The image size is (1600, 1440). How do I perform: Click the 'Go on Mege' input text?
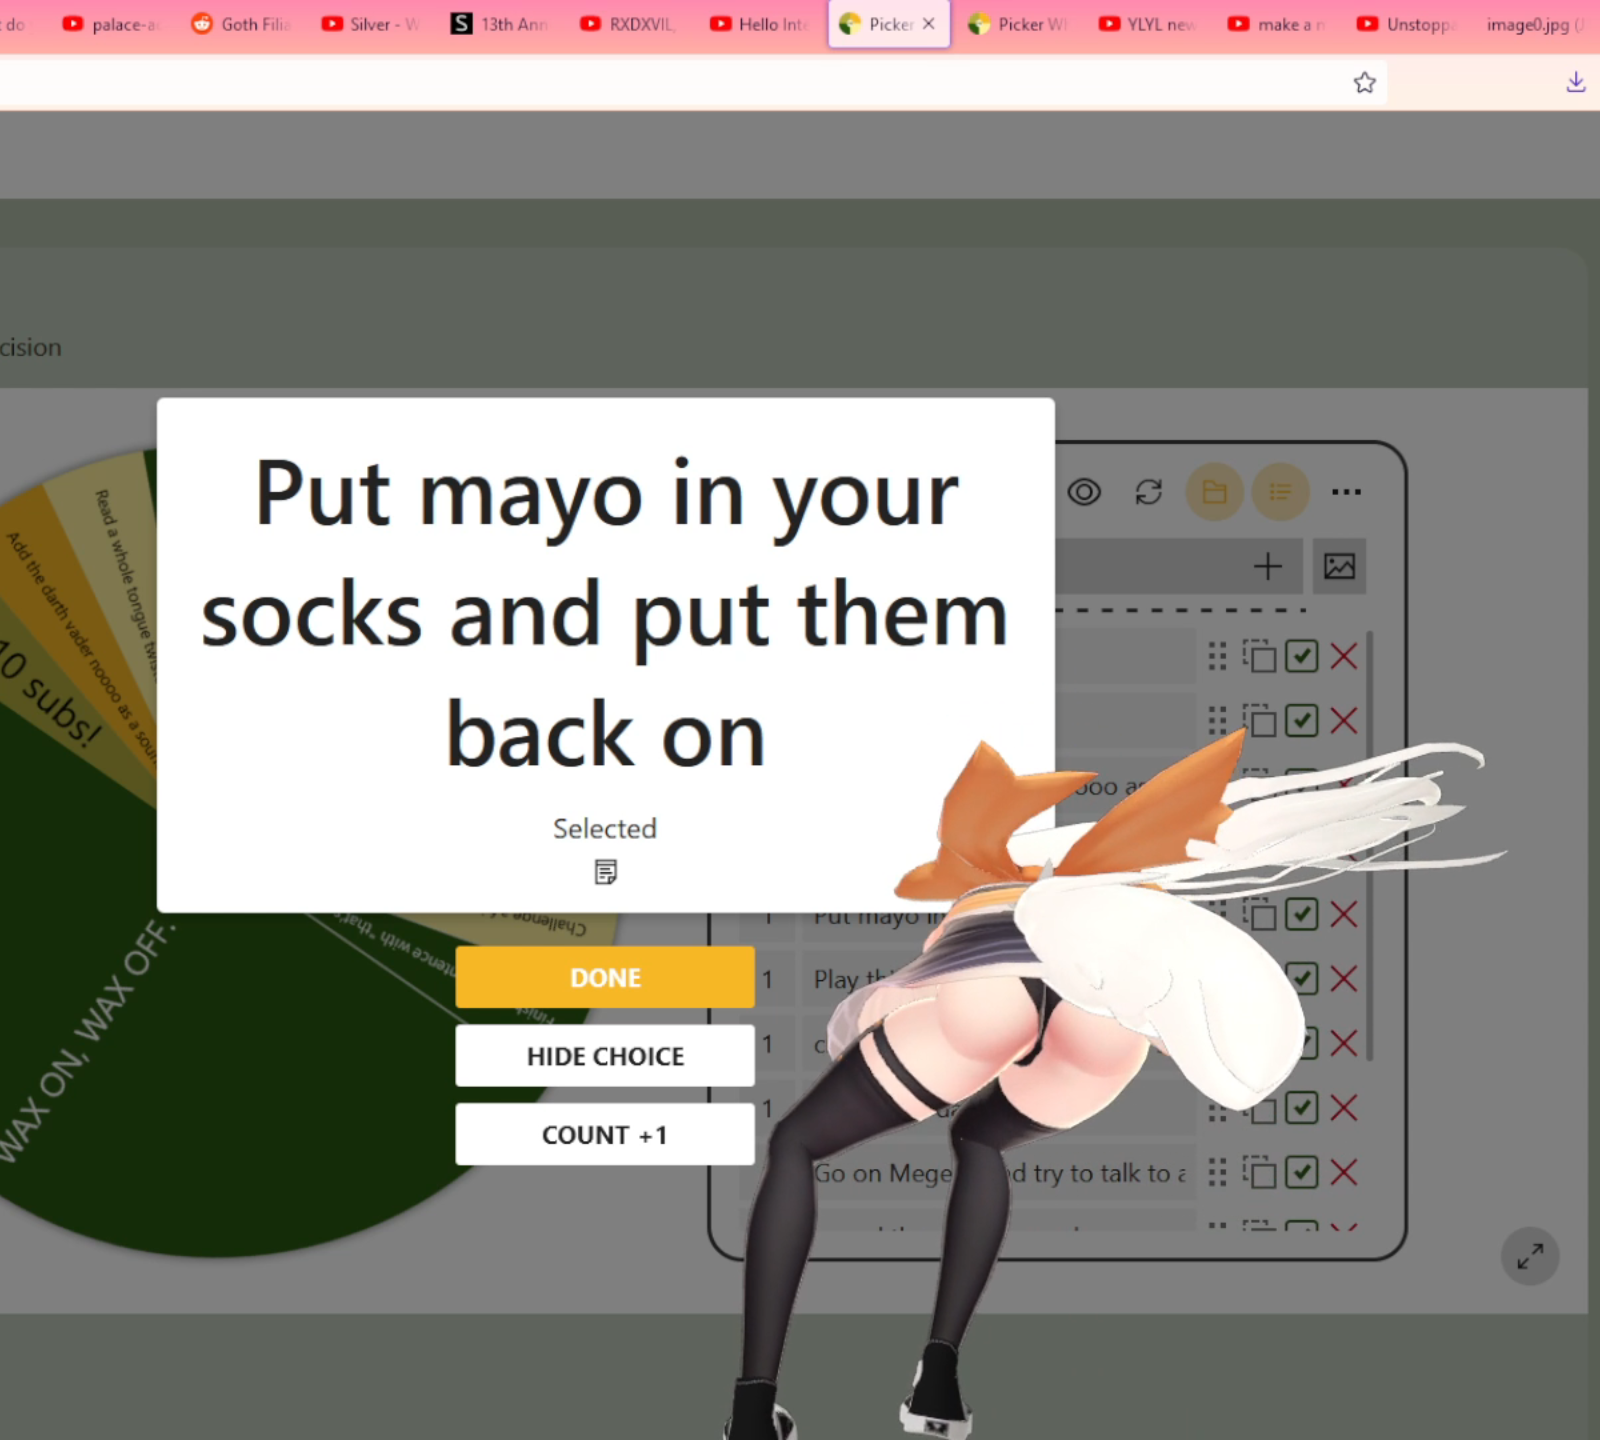pyautogui.click(x=1000, y=1173)
